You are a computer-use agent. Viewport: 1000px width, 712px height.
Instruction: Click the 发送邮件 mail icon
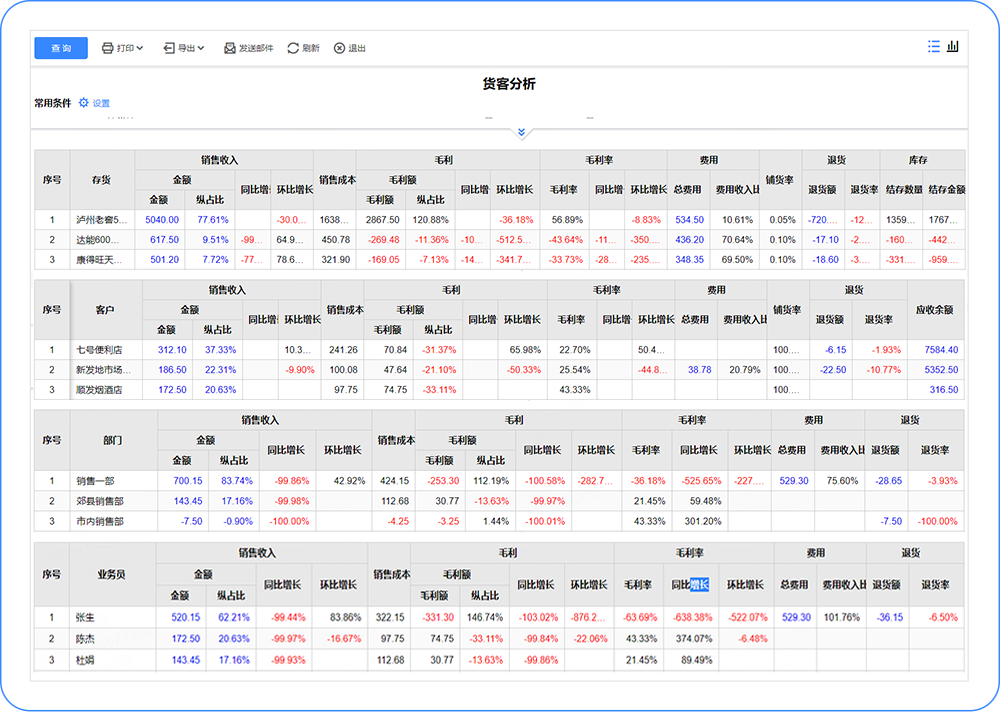click(x=230, y=48)
